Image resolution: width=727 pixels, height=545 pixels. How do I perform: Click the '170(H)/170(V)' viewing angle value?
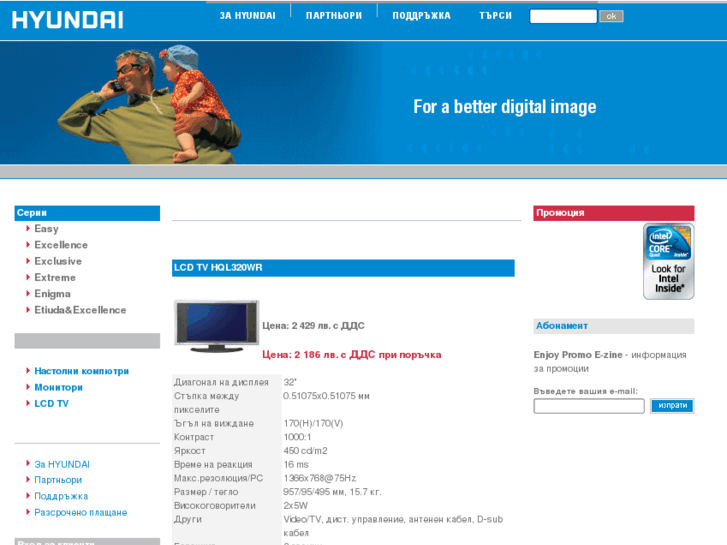(313, 423)
